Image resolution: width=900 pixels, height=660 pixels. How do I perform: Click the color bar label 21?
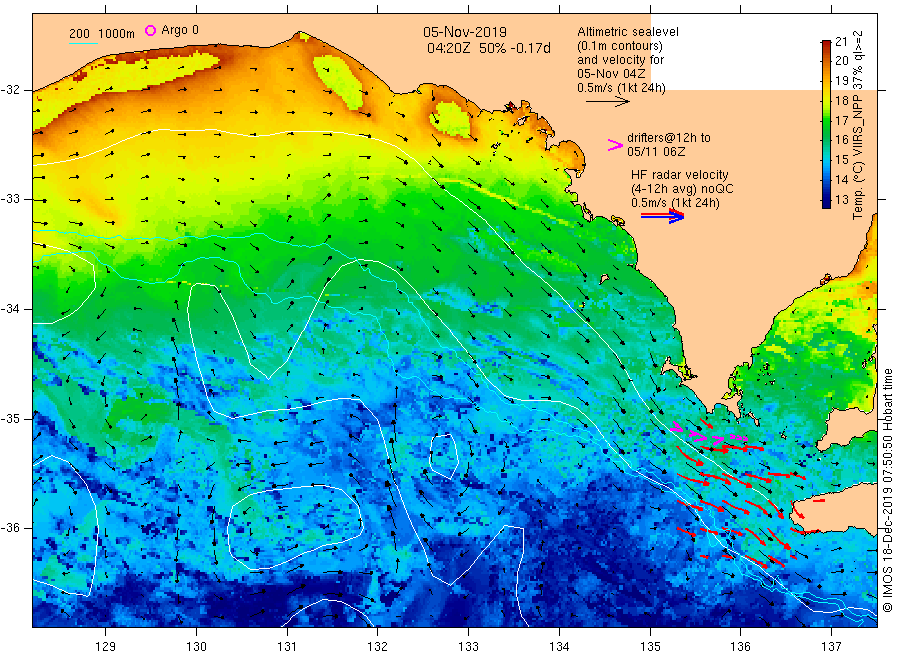point(841,41)
